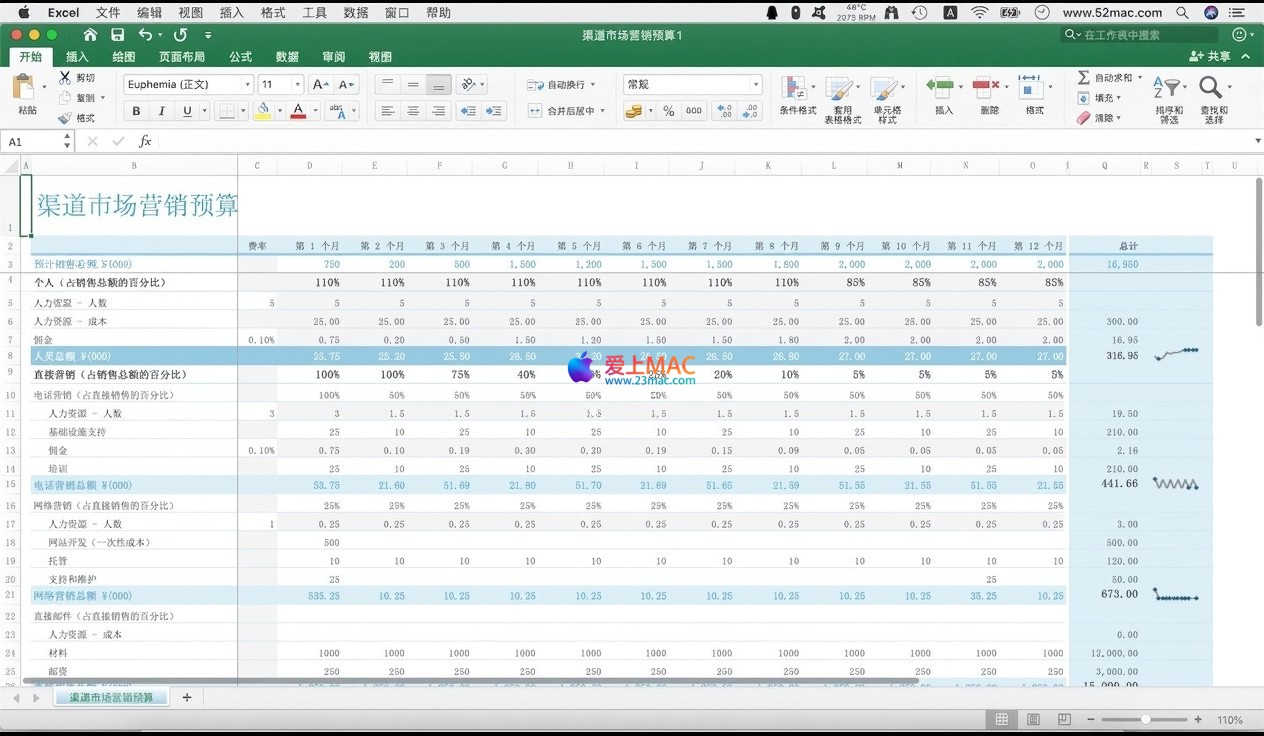The height and width of the screenshot is (736, 1264).
Task: Toggle bold formatting
Action: click(x=136, y=111)
